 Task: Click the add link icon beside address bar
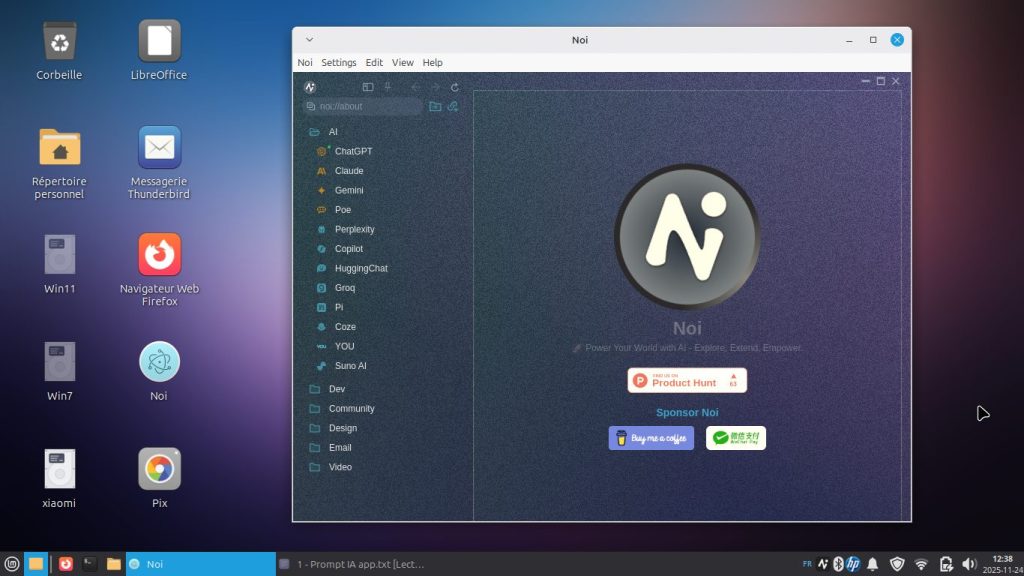(x=453, y=106)
